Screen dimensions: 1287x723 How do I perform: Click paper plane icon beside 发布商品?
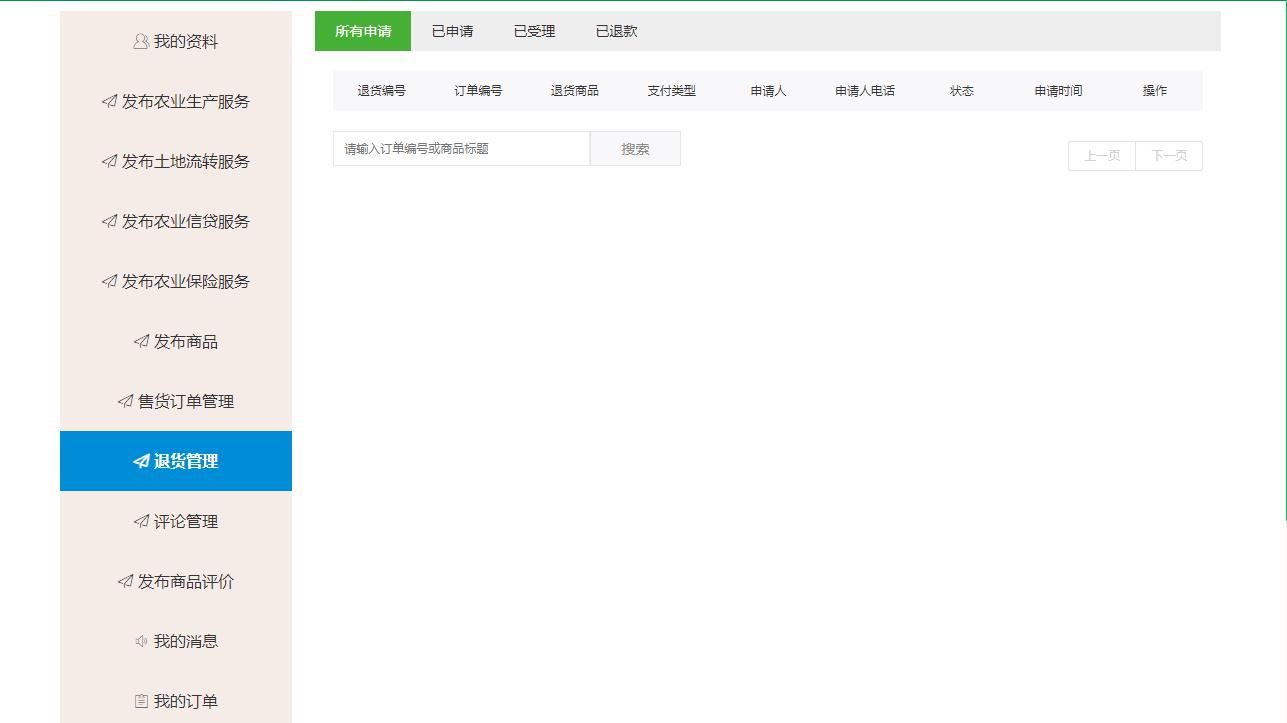tap(141, 342)
